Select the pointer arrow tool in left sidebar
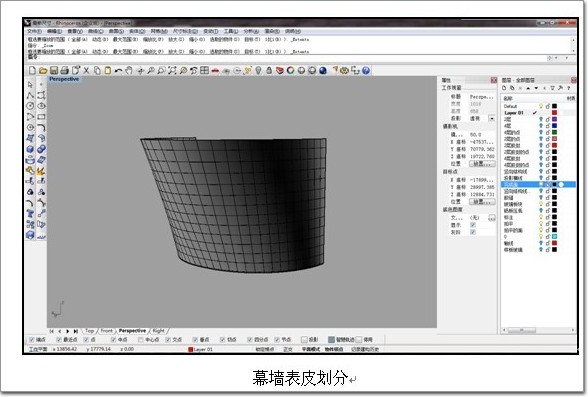The width and height of the screenshot is (588, 397). point(30,85)
